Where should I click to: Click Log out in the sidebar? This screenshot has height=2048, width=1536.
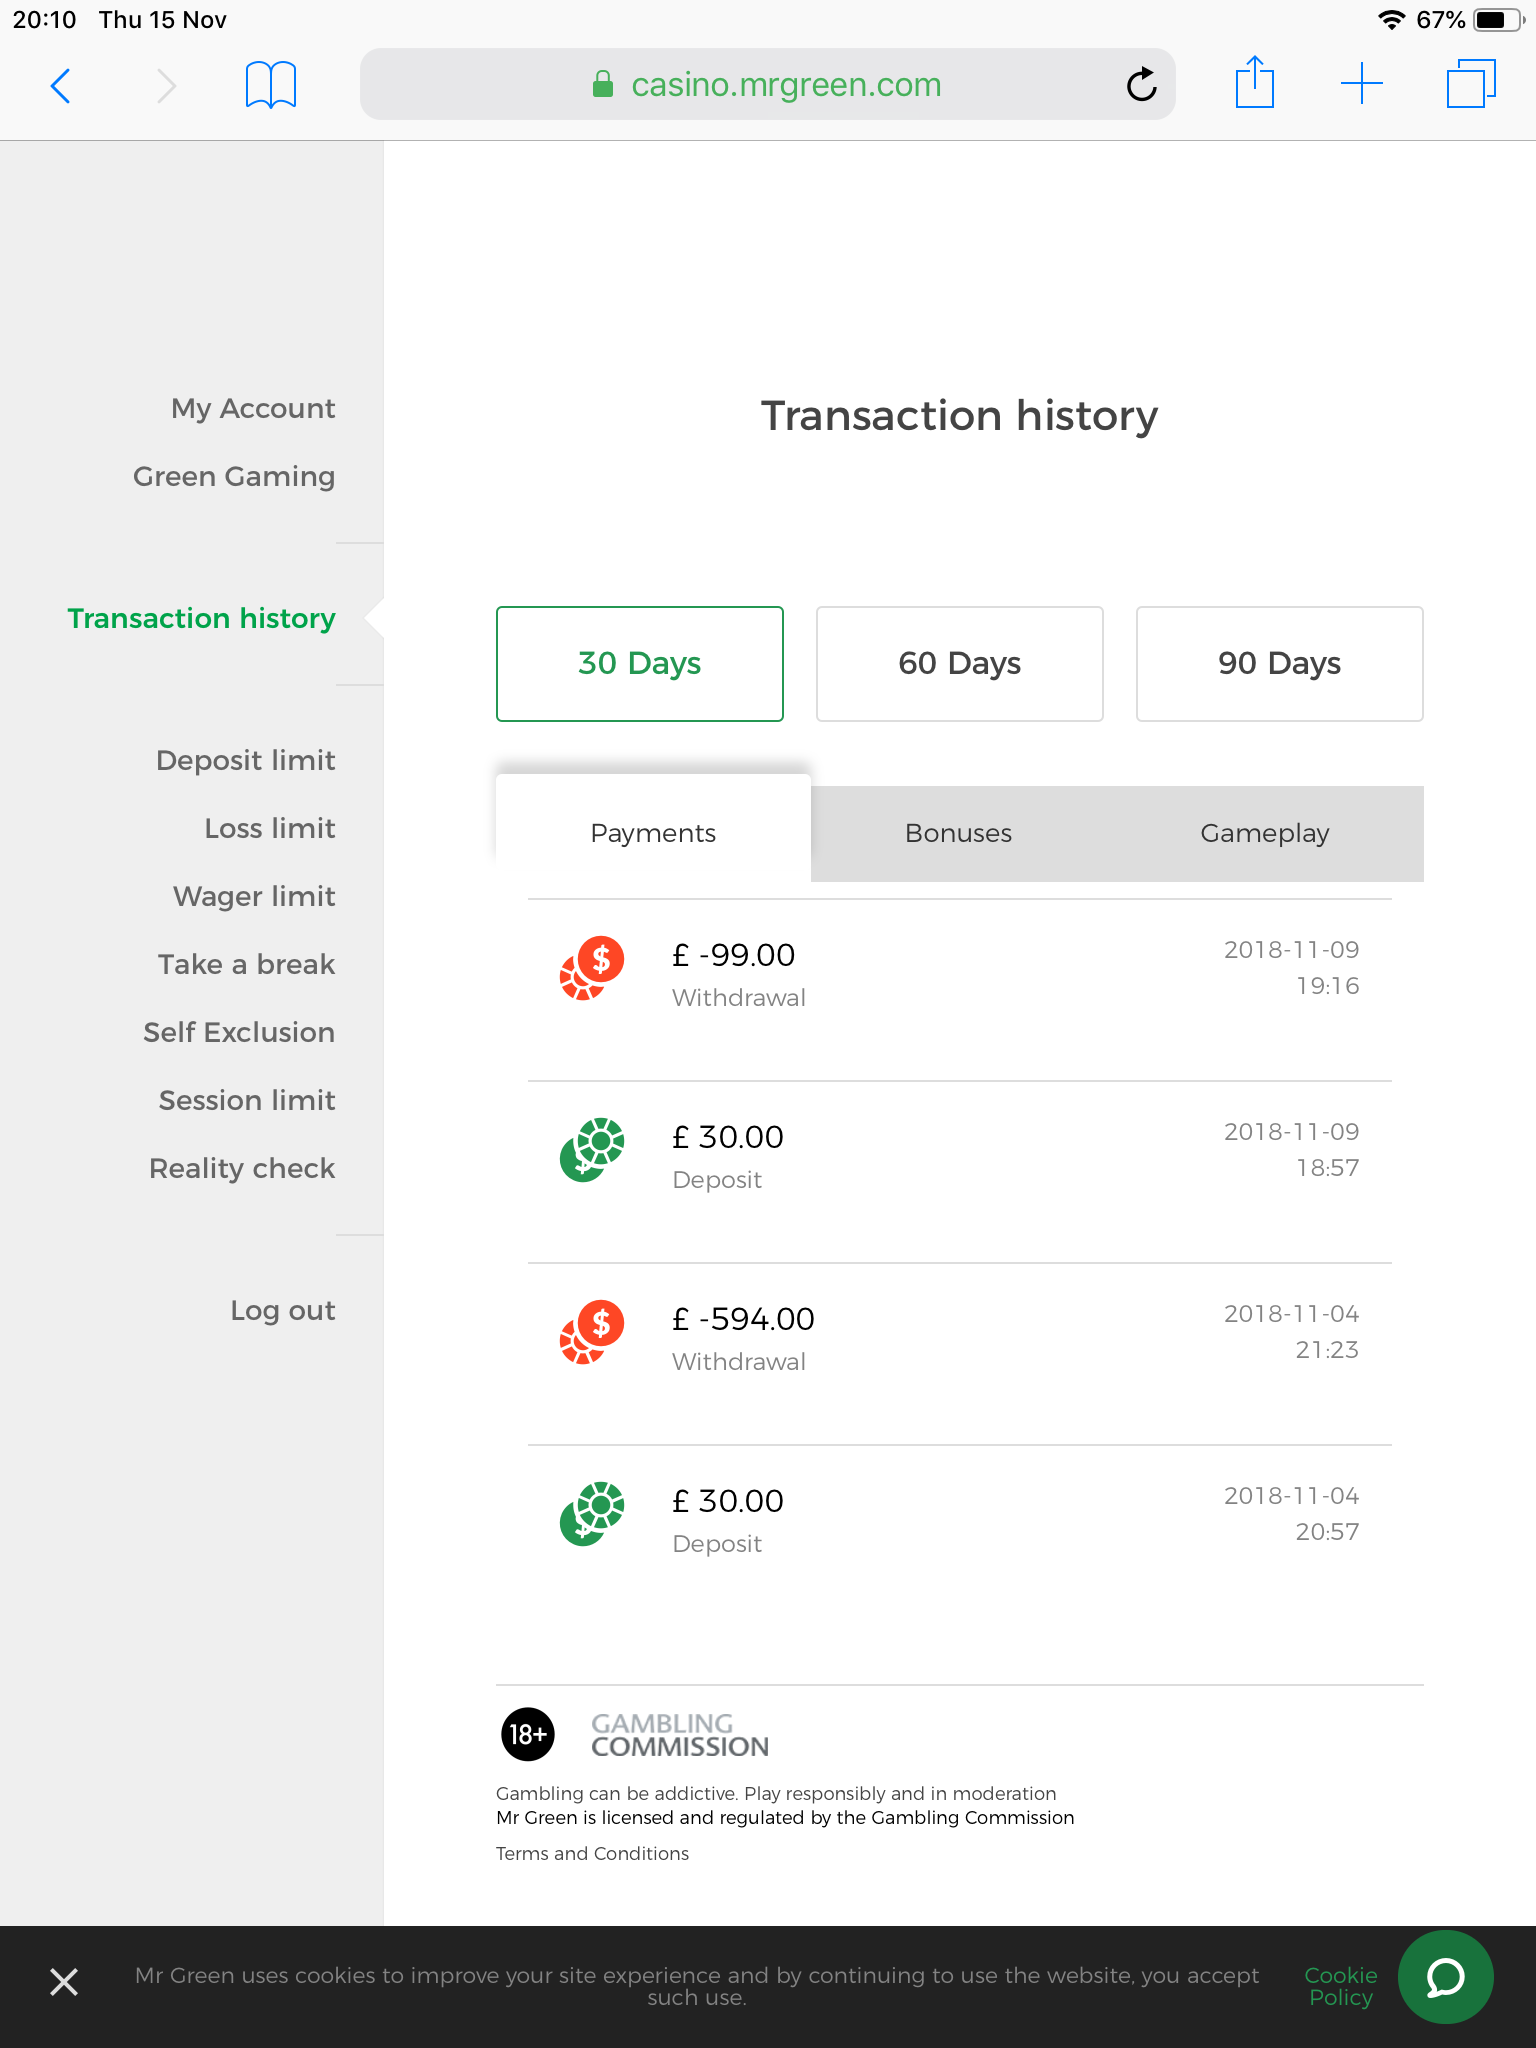[x=283, y=1310]
